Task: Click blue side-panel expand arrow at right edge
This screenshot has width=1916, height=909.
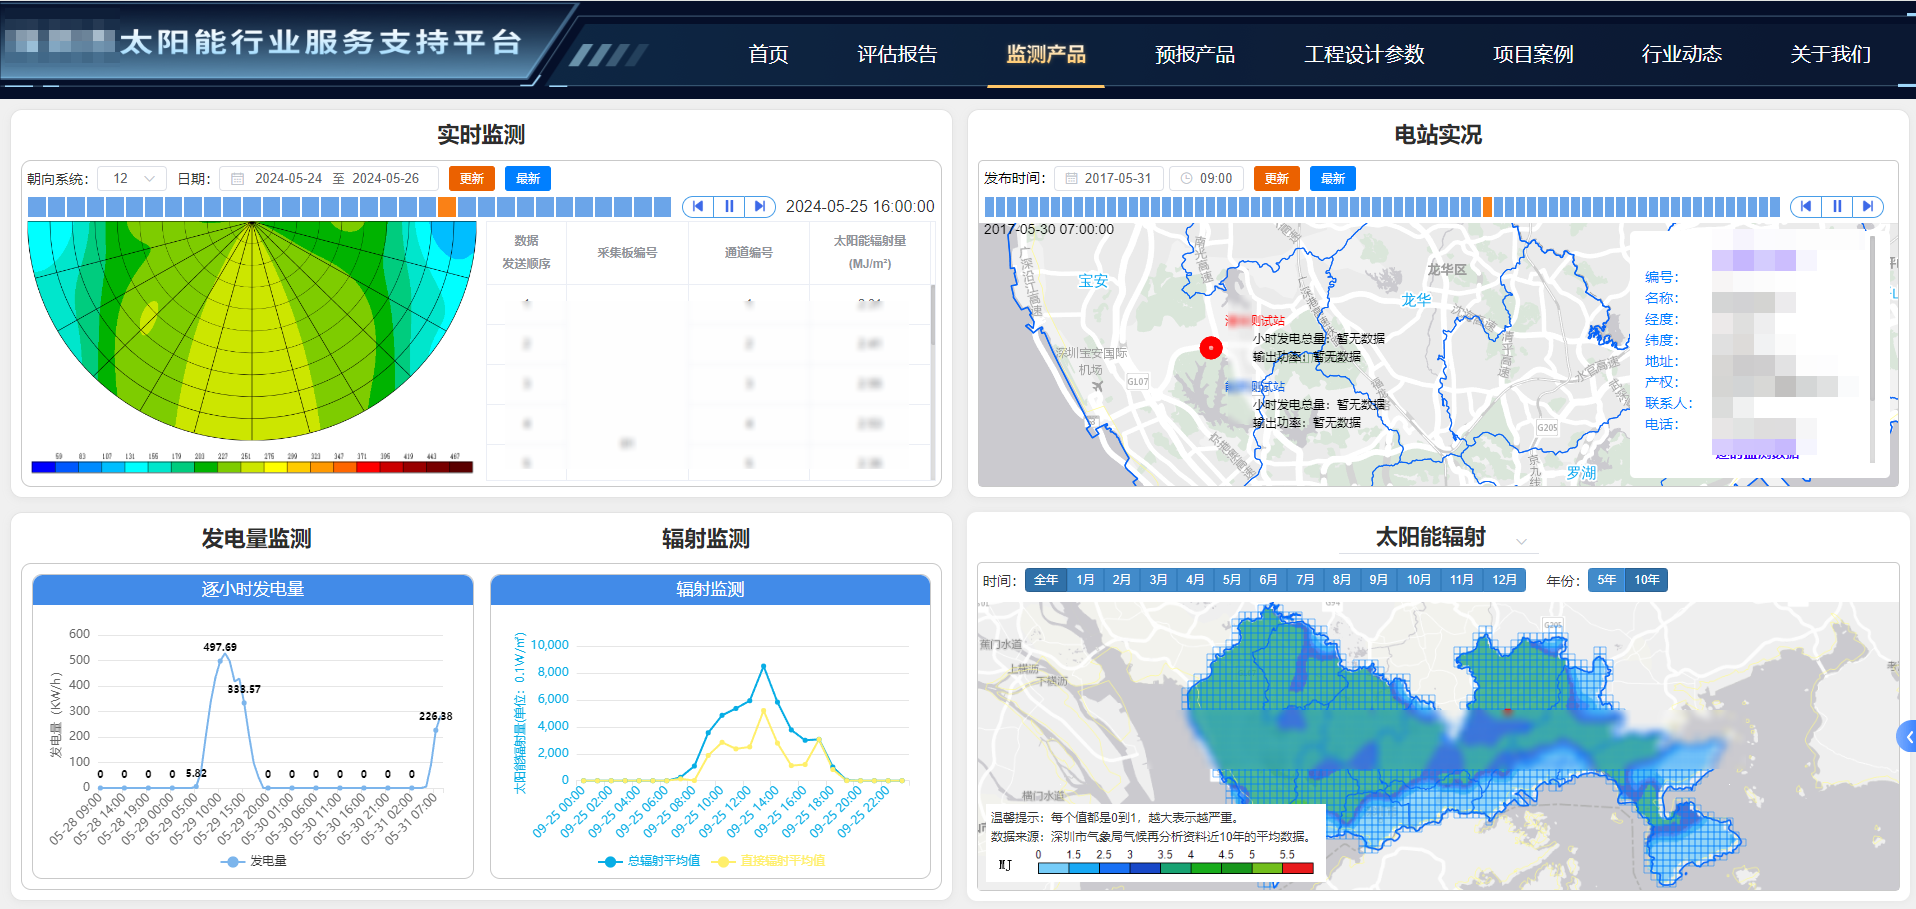Action: [x=1907, y=737]
